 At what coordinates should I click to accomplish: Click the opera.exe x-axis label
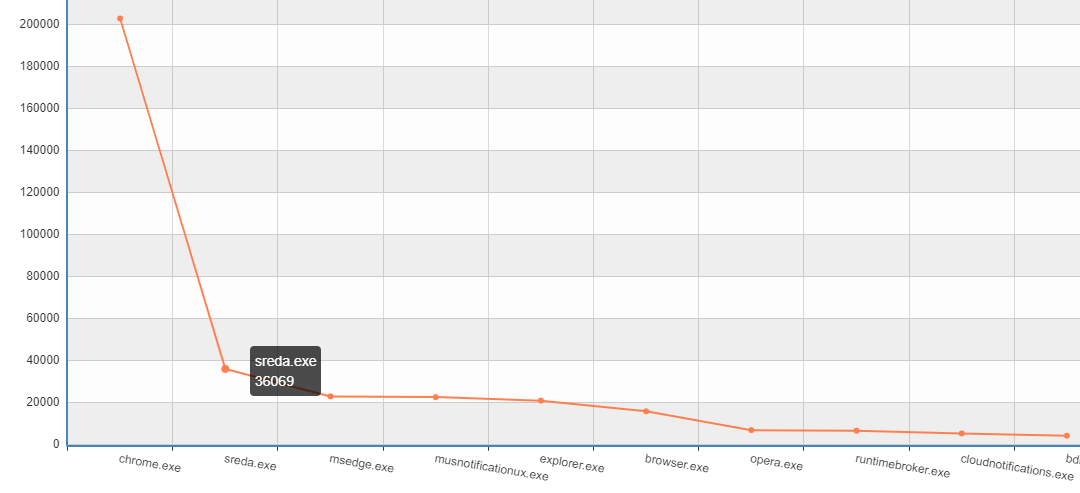pyautogui.click(x=776, y=465)
